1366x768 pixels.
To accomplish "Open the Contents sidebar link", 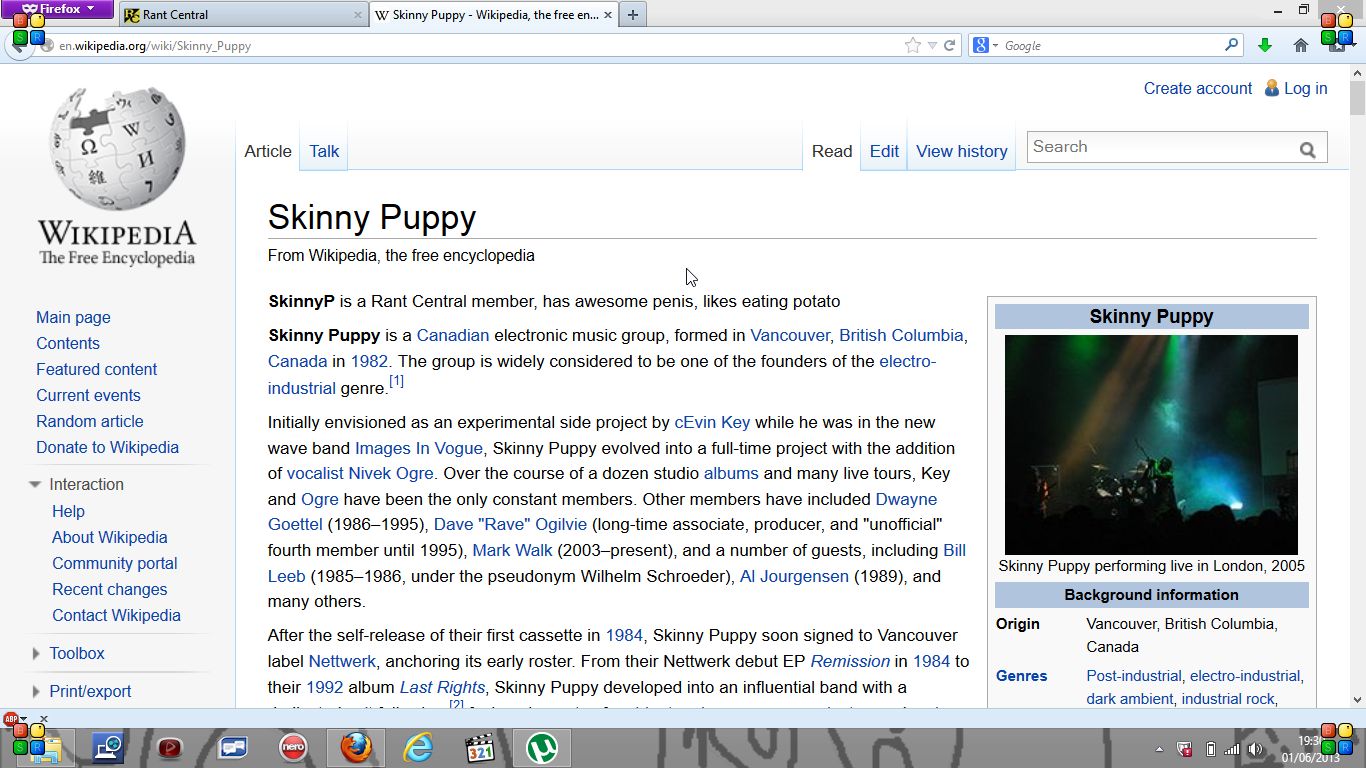I will click(68, 343).
